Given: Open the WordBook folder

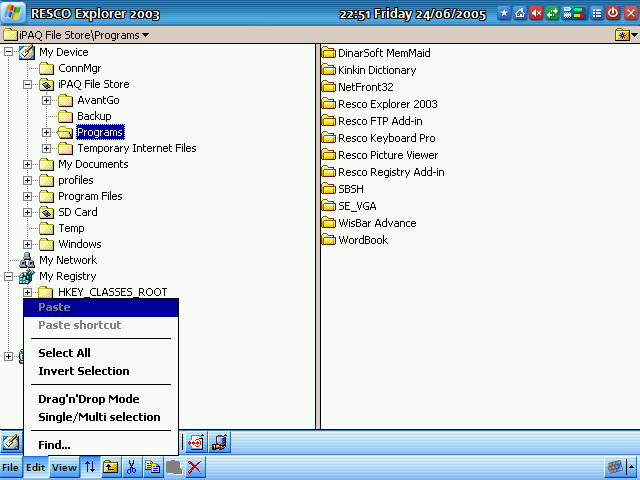Looking at the screenshot, I should click(x=355, y=240).
